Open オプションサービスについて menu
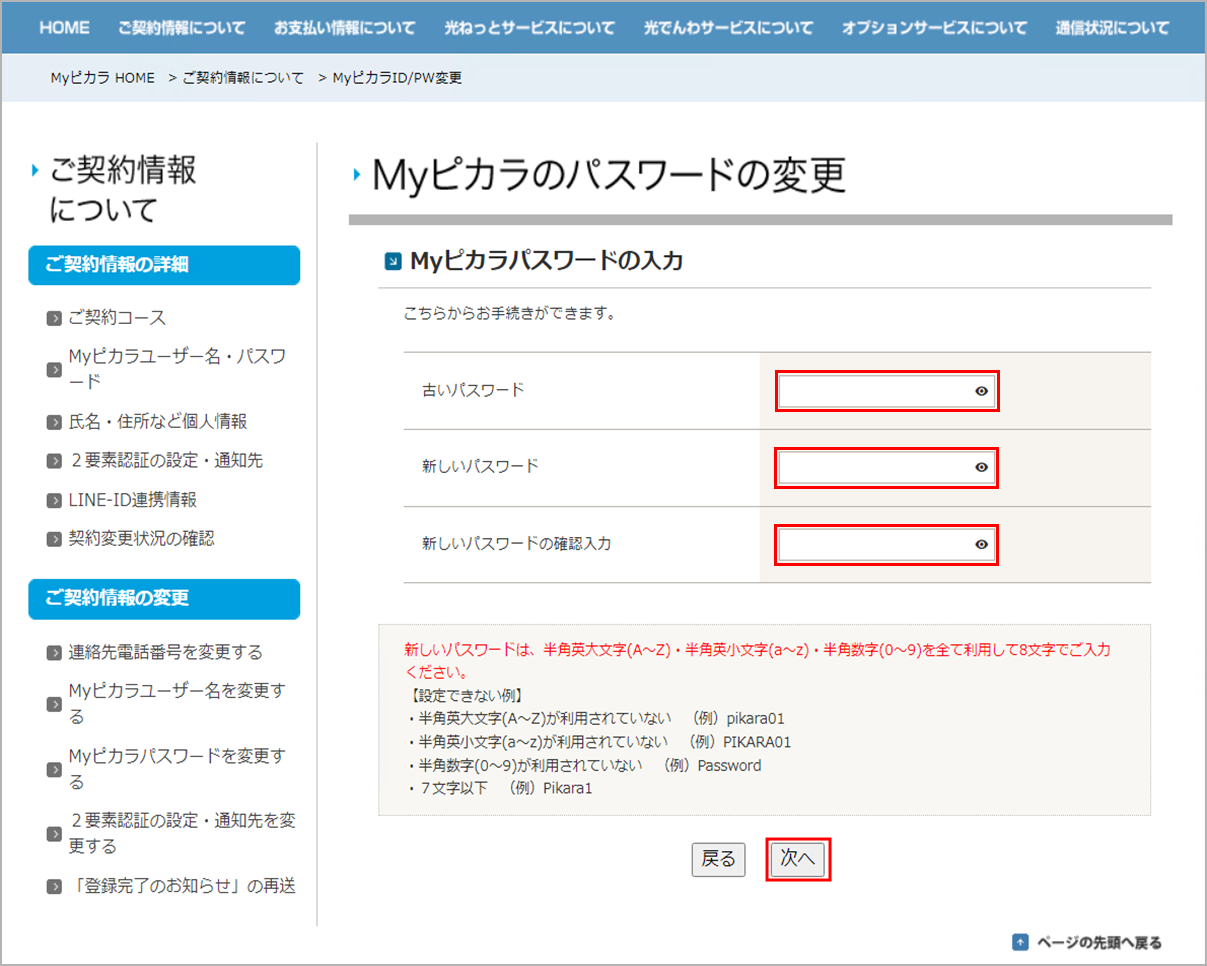This screenshot has width=1207, height=966. 934,27
